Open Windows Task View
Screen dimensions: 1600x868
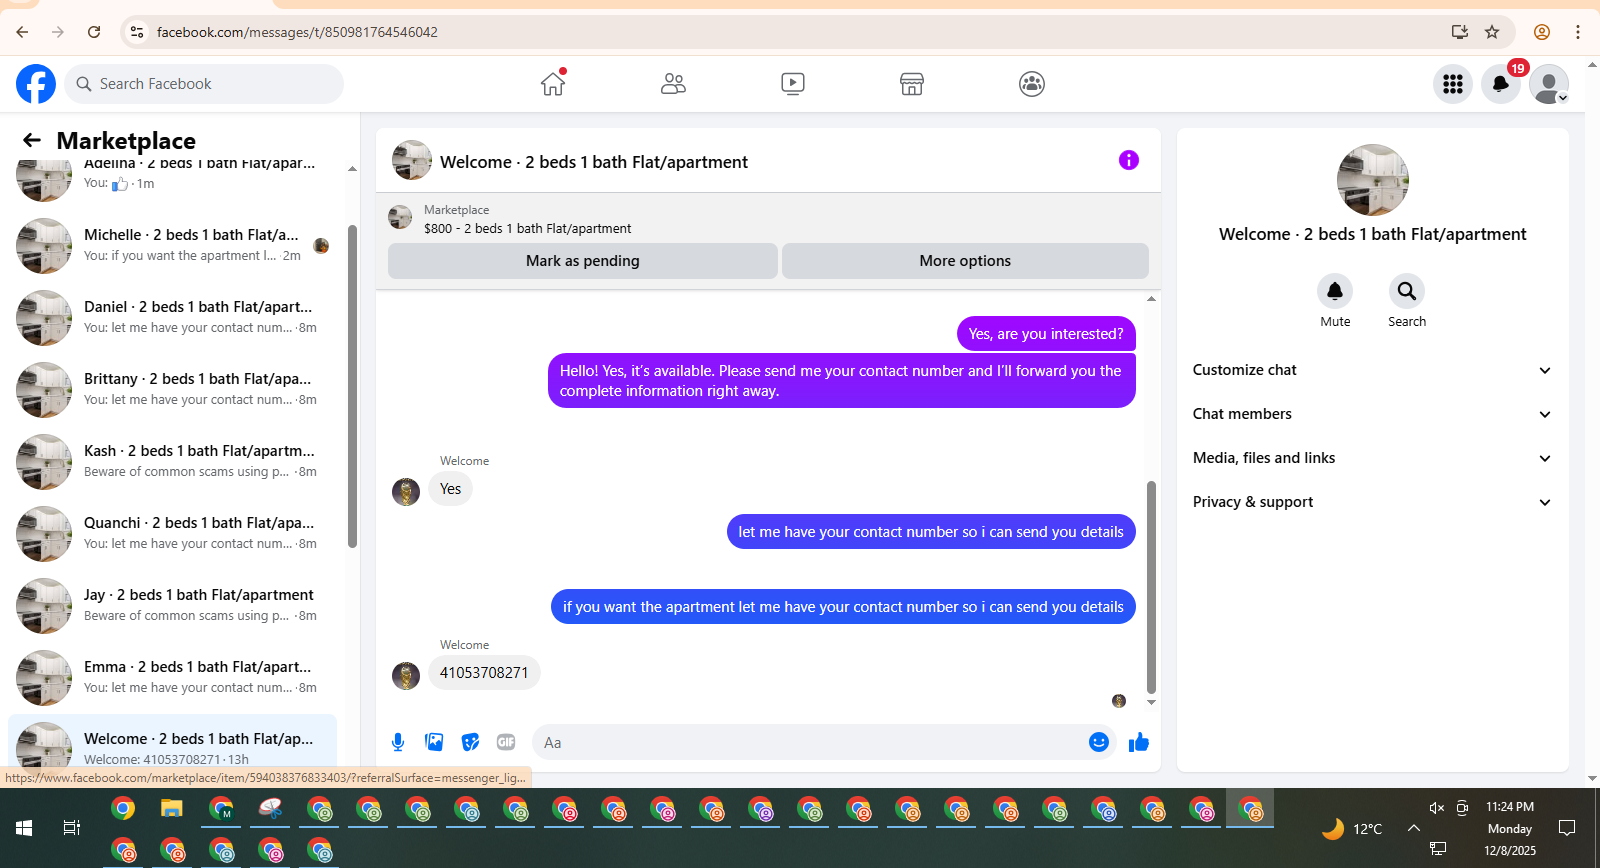click(x=72, y=828)
